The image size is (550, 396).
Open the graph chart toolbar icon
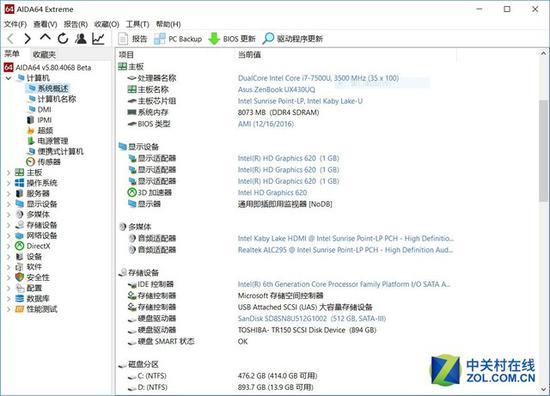99,39
